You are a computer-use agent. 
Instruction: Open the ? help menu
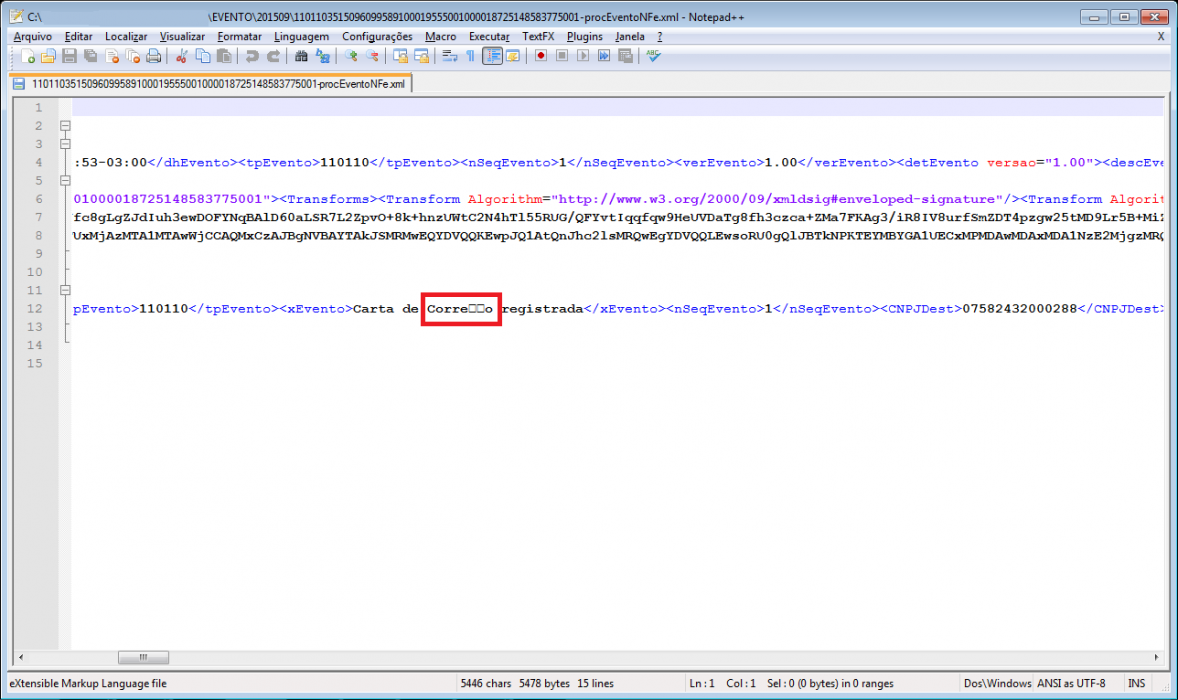[x=660, y=37]
